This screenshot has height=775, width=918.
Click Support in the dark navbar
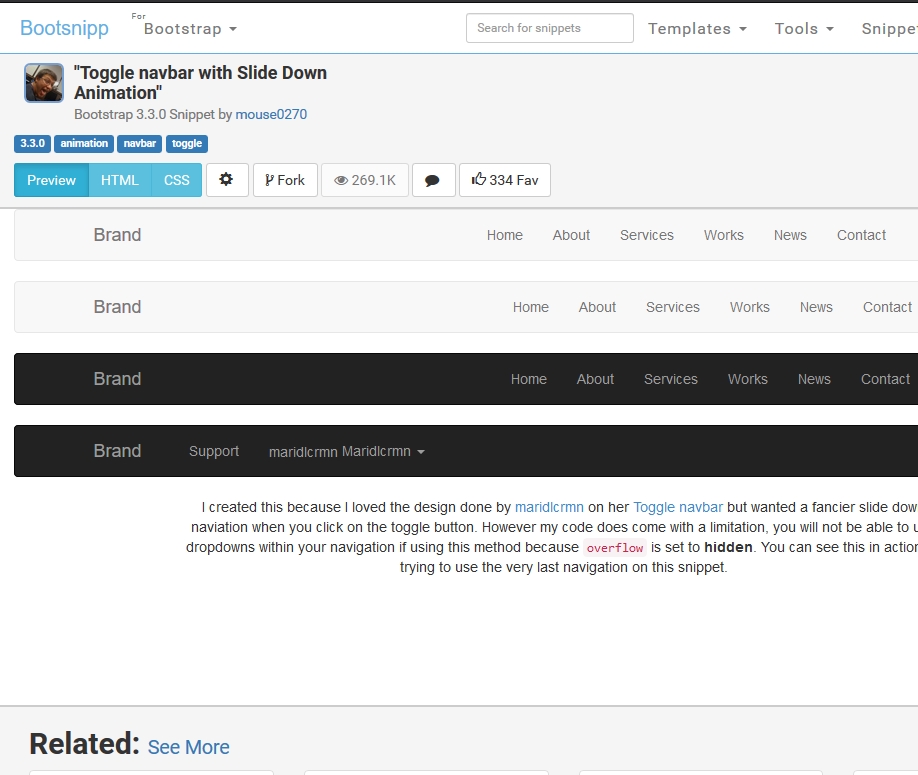tap(214, 451)
